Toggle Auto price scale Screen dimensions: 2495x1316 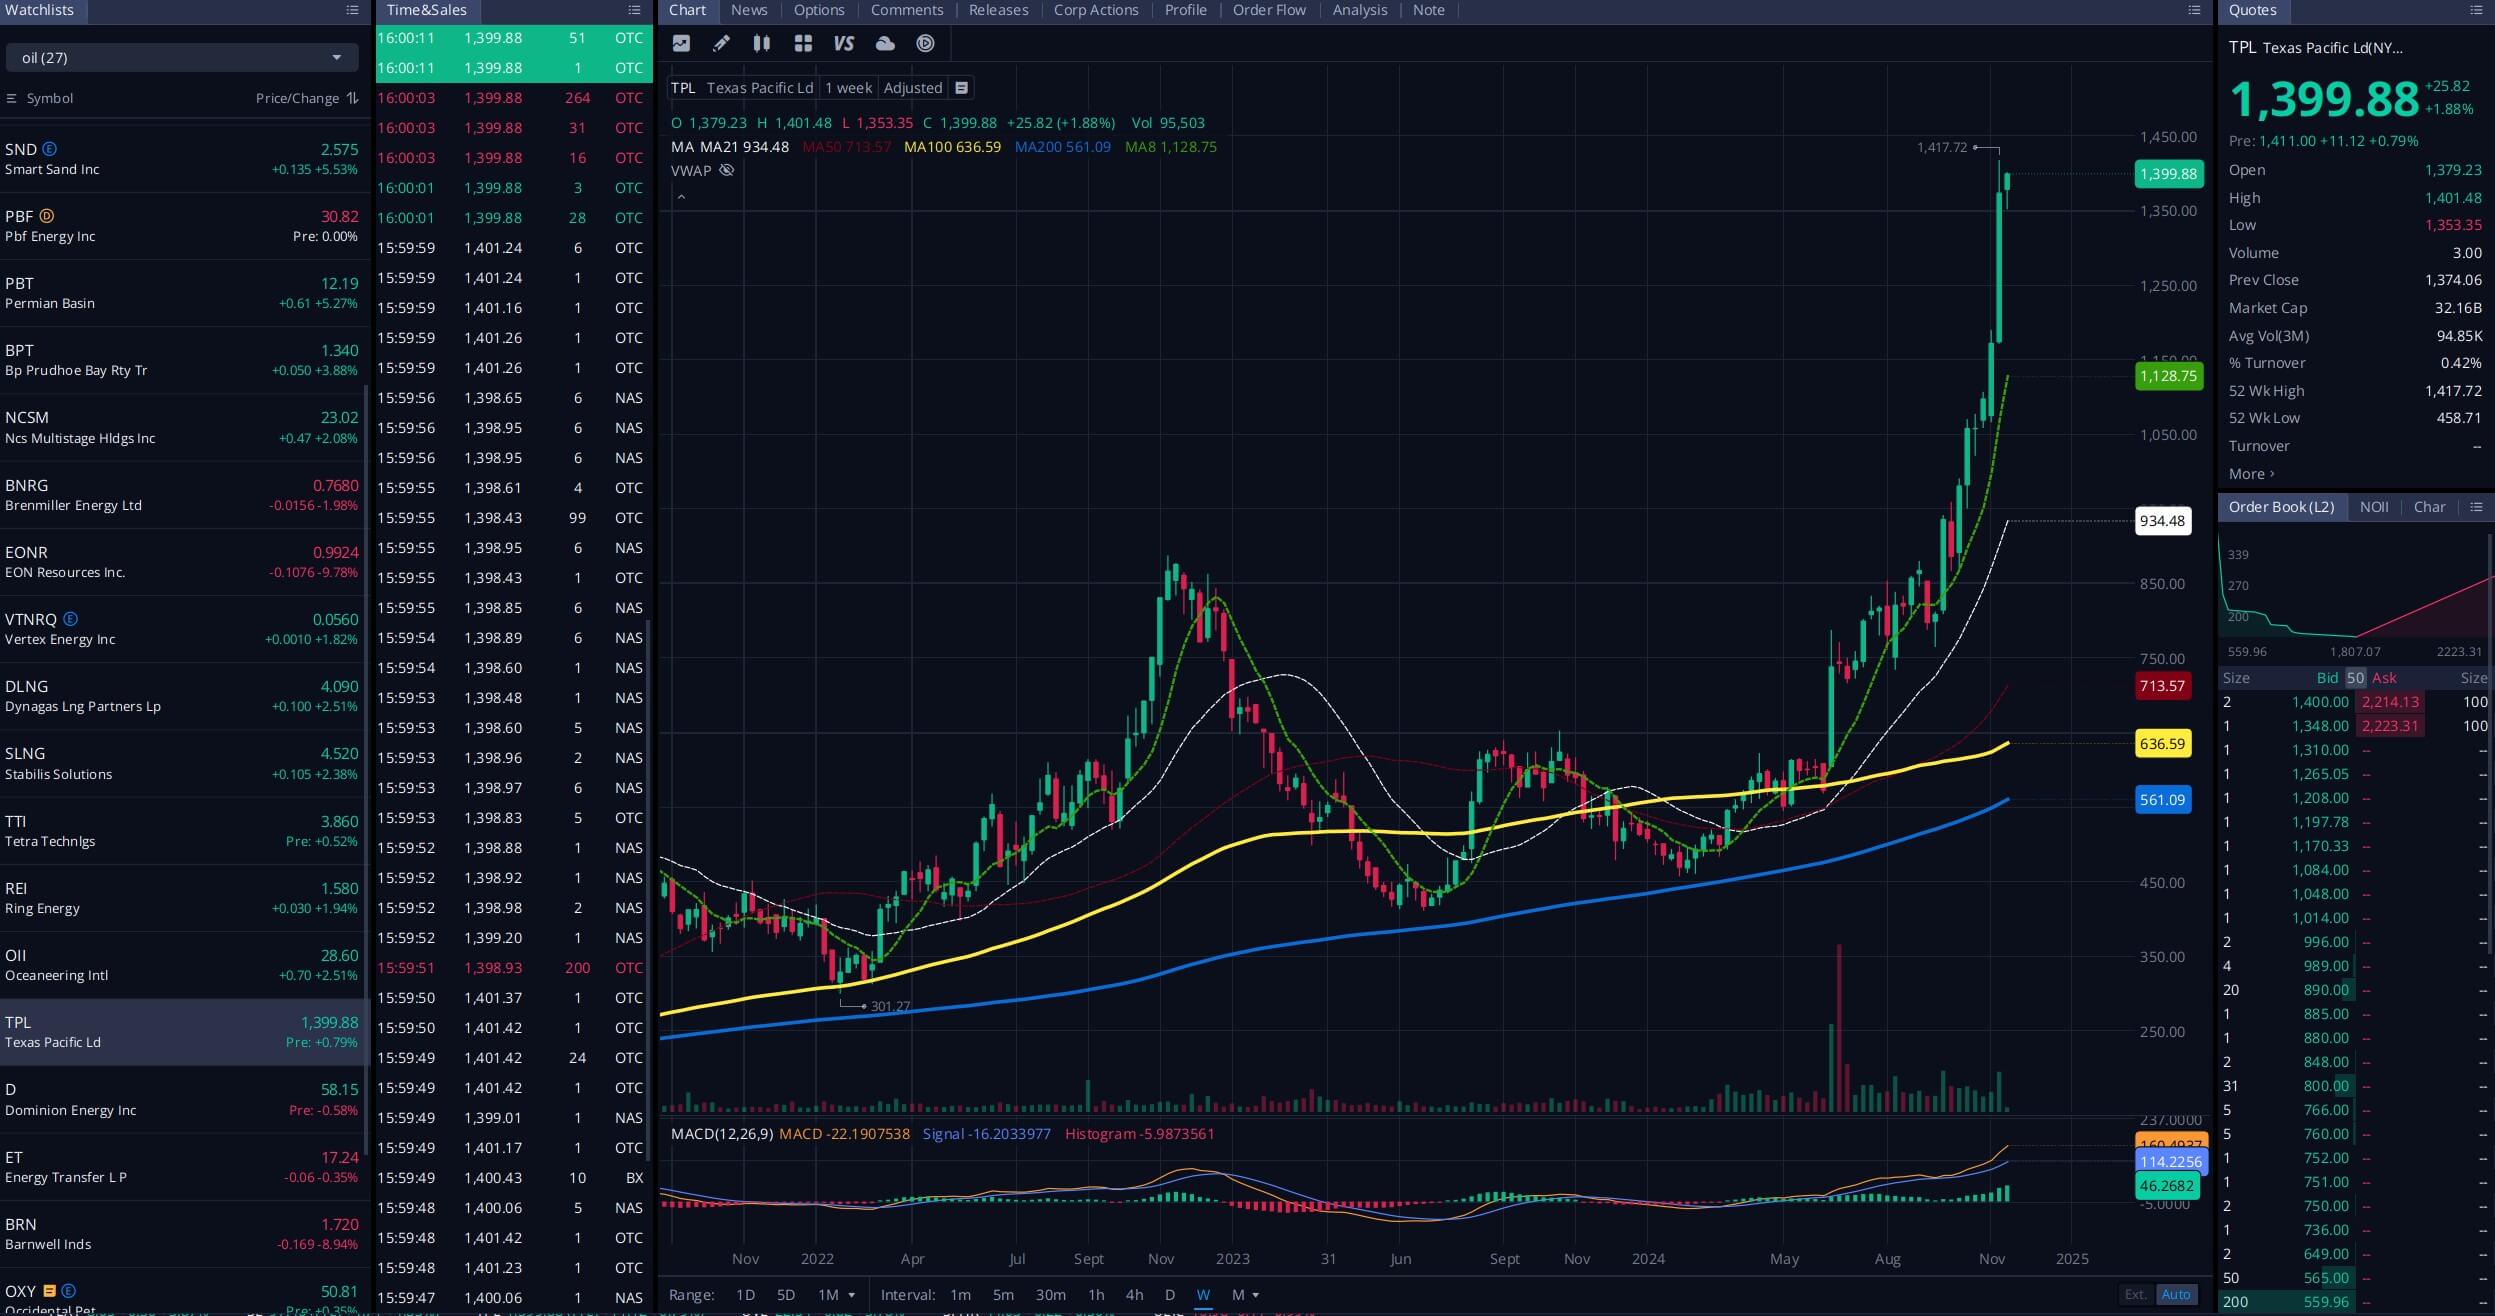[2175, 1294]
